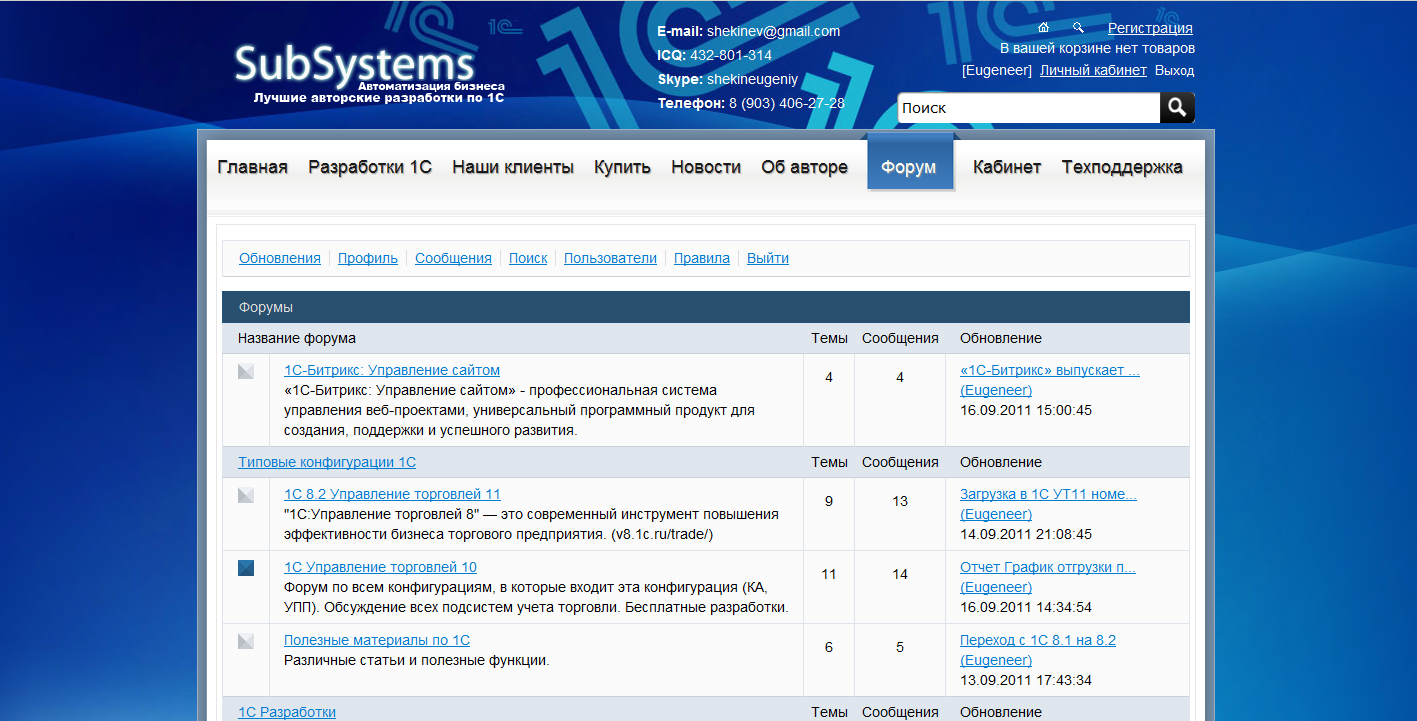The height and width of the screenshot is (721, 1417).
Task: Open category Типовые конфигурации 1С
Action: point(327,462)
